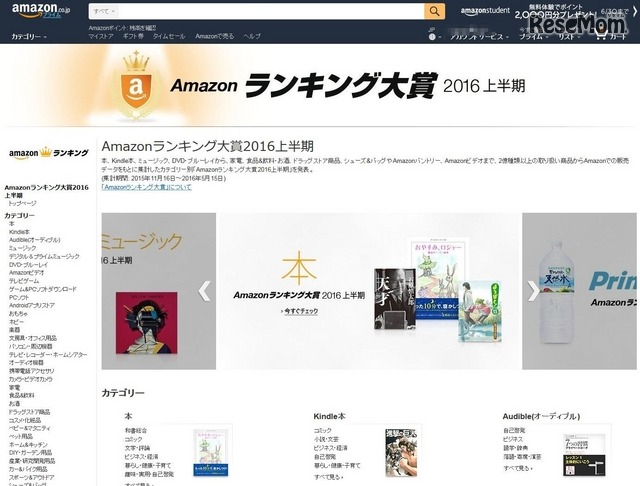Expand the カテゴリー dropdown in header
Viewport: 640px width, 486px height.
coord(29,37)
